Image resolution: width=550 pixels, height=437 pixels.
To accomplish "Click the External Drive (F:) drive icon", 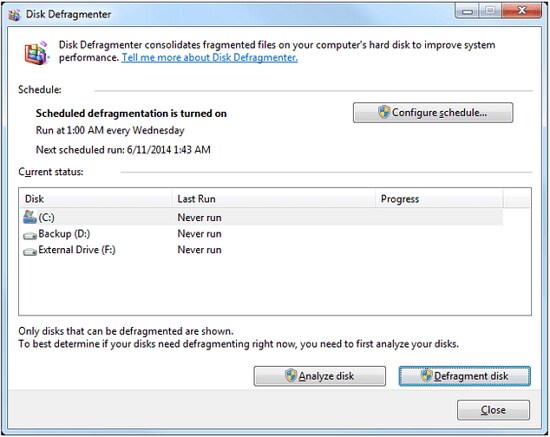I will [x=30, y=252].
